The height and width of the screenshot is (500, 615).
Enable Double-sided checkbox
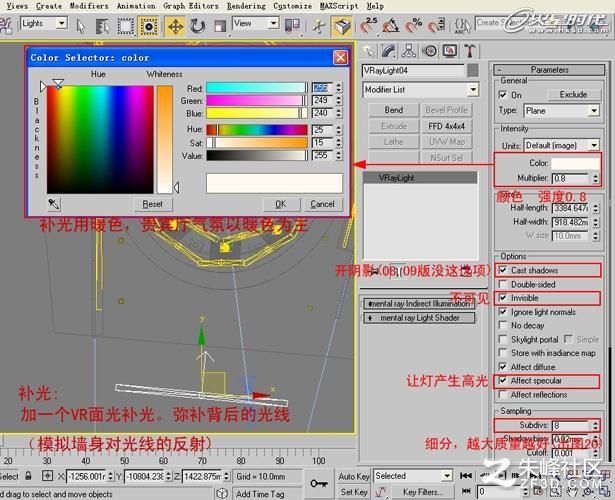[502, 284]
